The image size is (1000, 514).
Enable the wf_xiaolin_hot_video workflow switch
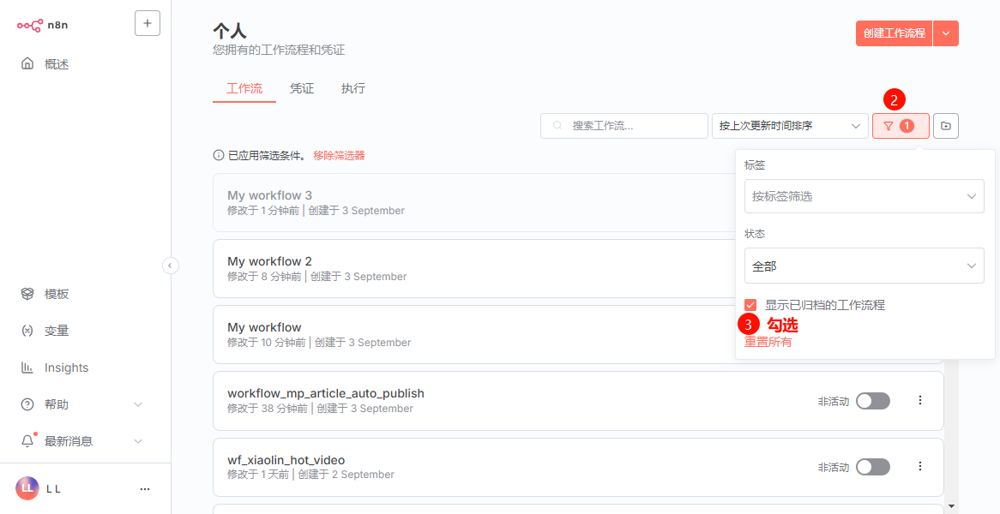point(872,467)
